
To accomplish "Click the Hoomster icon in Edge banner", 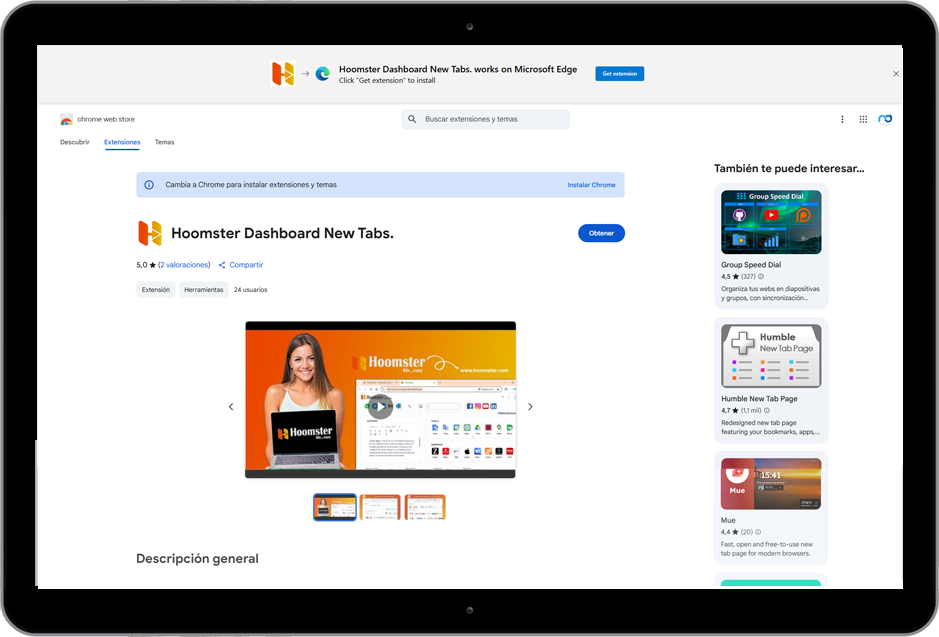I will (283, 74).
